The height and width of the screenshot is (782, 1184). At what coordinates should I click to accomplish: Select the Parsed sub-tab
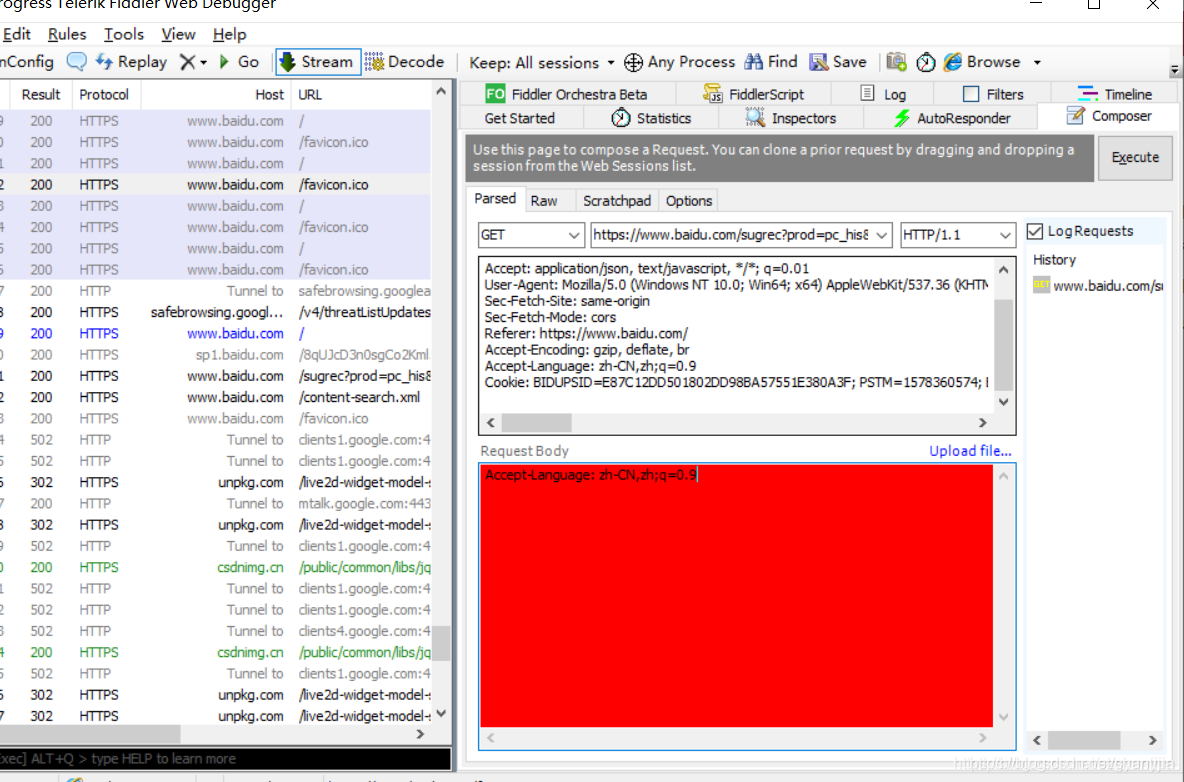[495, 199]
